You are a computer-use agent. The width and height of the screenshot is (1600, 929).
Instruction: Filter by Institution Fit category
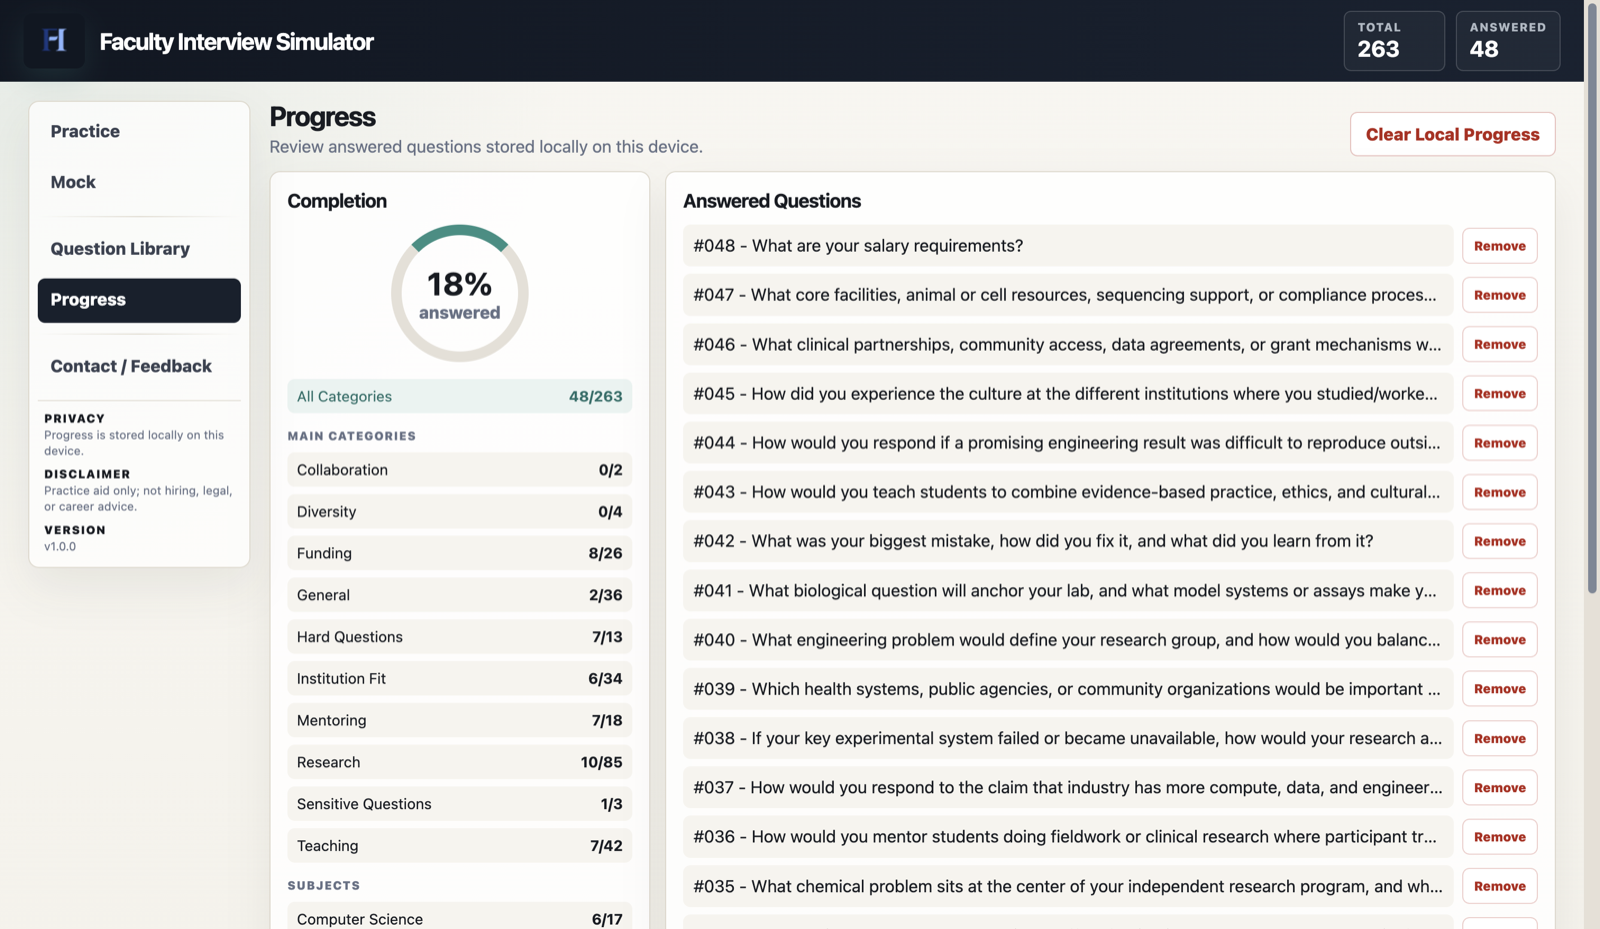click(459, 679)
